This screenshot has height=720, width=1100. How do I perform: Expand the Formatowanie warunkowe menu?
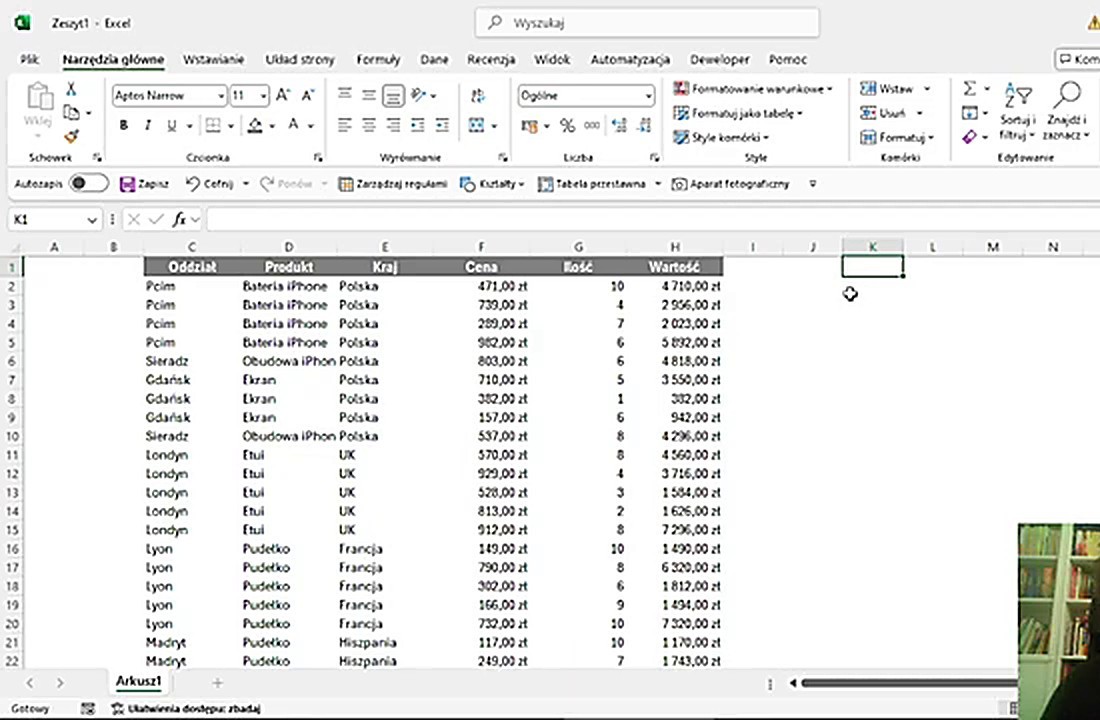754,89
